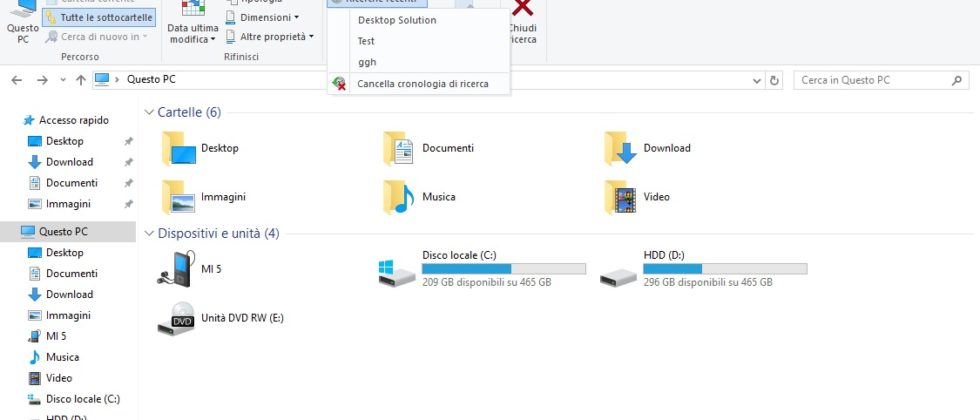Screen dimensions: 980x420
Task: Open recent locations dropdown chevron
Action: pos(62,80)
